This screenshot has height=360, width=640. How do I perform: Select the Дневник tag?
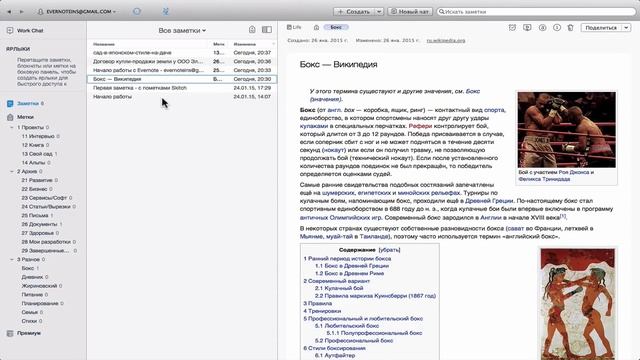(x=32, y=277)
